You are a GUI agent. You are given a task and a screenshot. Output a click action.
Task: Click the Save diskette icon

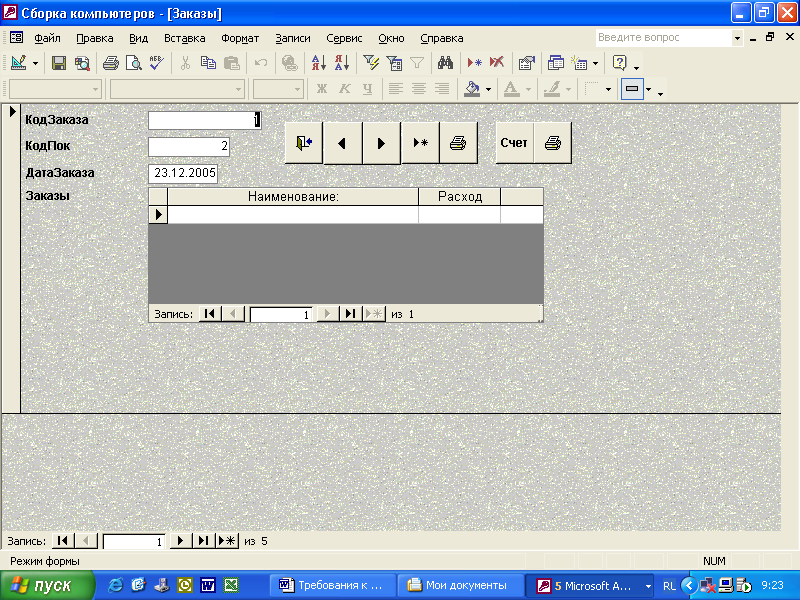[59, 63]
